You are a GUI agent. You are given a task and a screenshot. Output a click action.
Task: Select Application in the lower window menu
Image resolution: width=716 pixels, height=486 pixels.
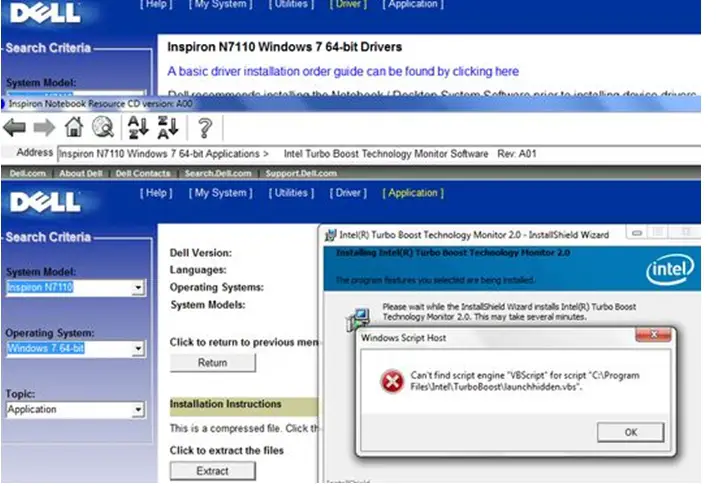(x=413, y=193)
